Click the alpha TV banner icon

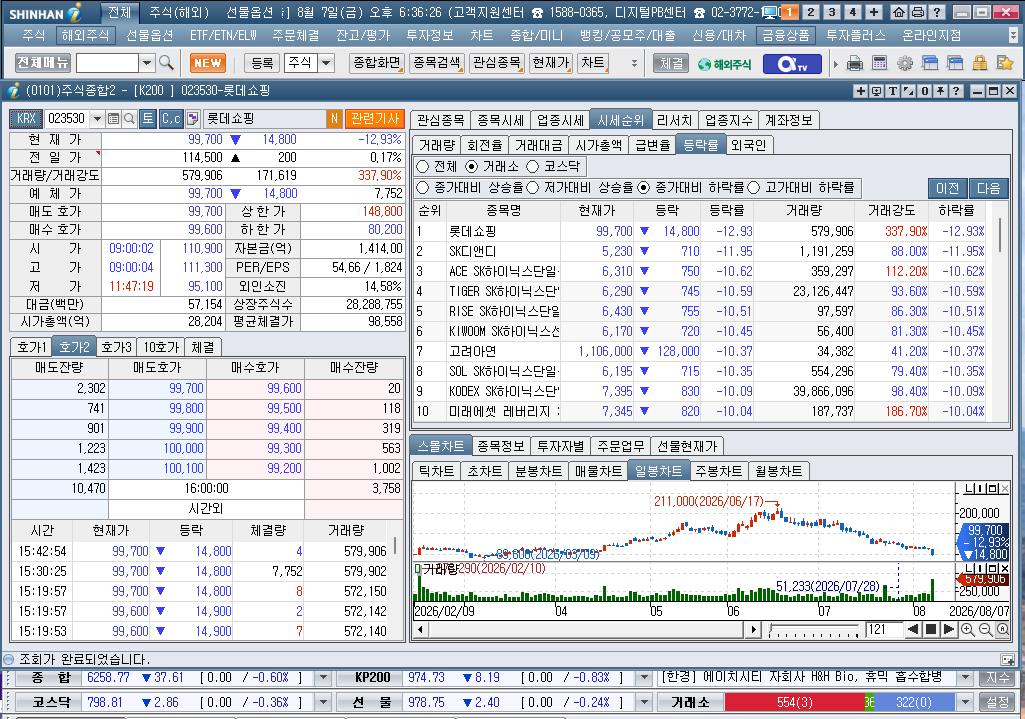click(x=794, y=63)
